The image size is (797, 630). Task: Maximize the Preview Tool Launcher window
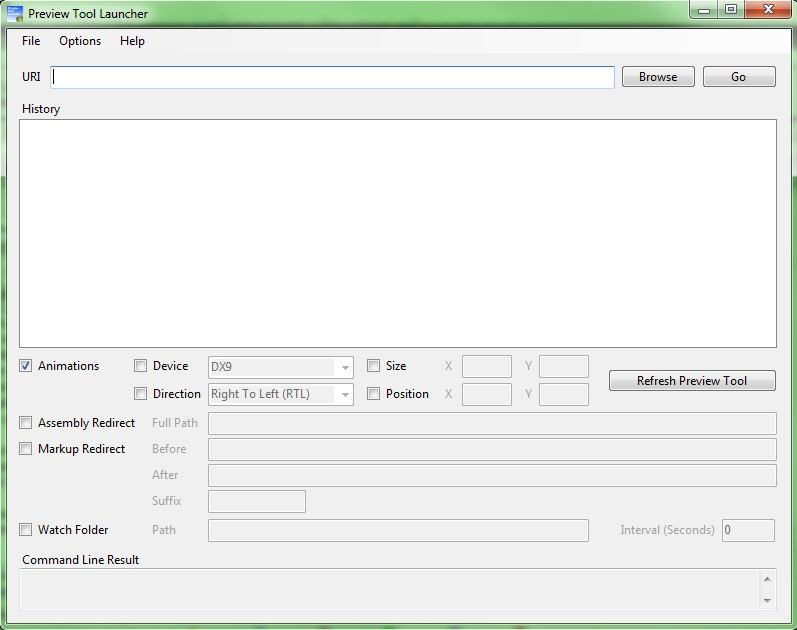coord(731,10)
